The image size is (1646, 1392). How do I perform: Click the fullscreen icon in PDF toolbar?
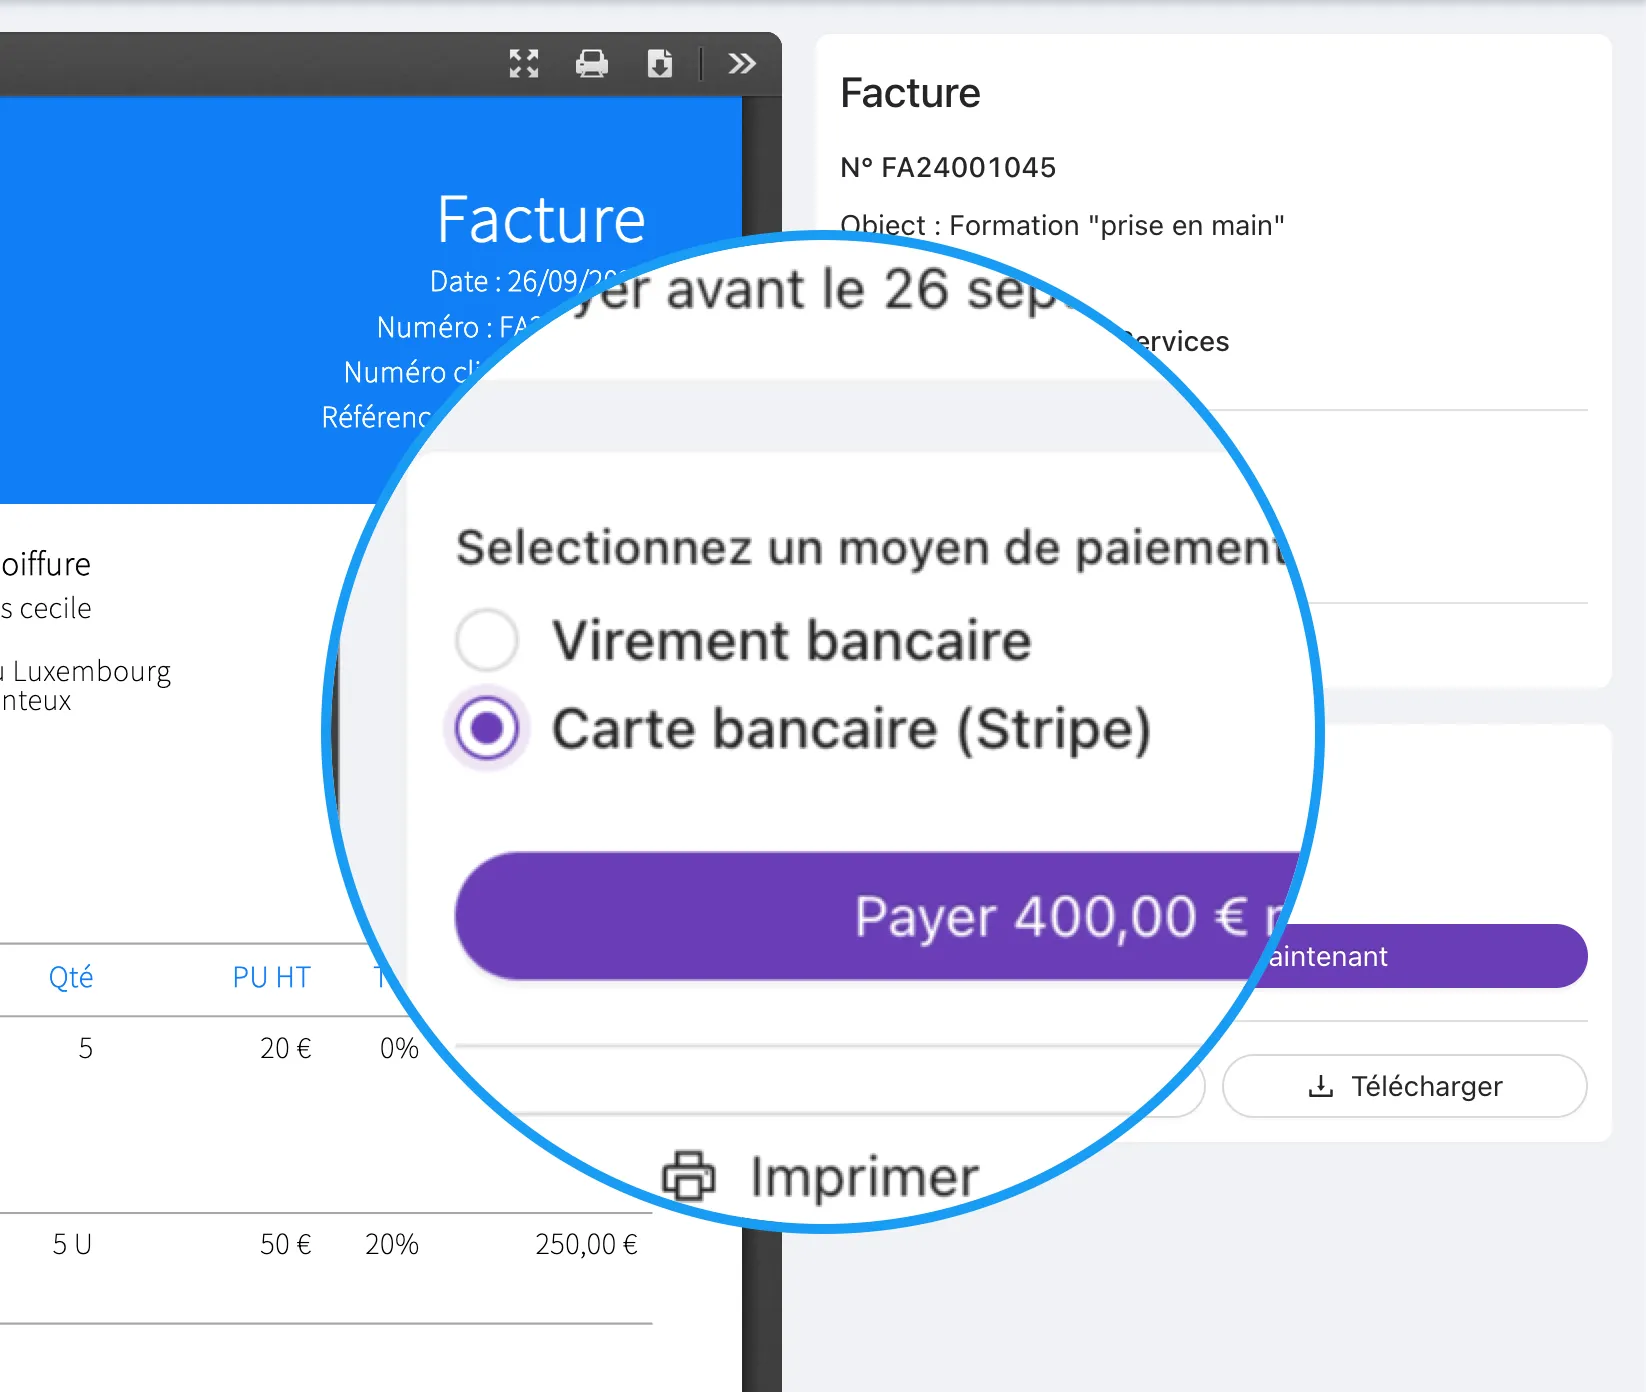[524, 64]
